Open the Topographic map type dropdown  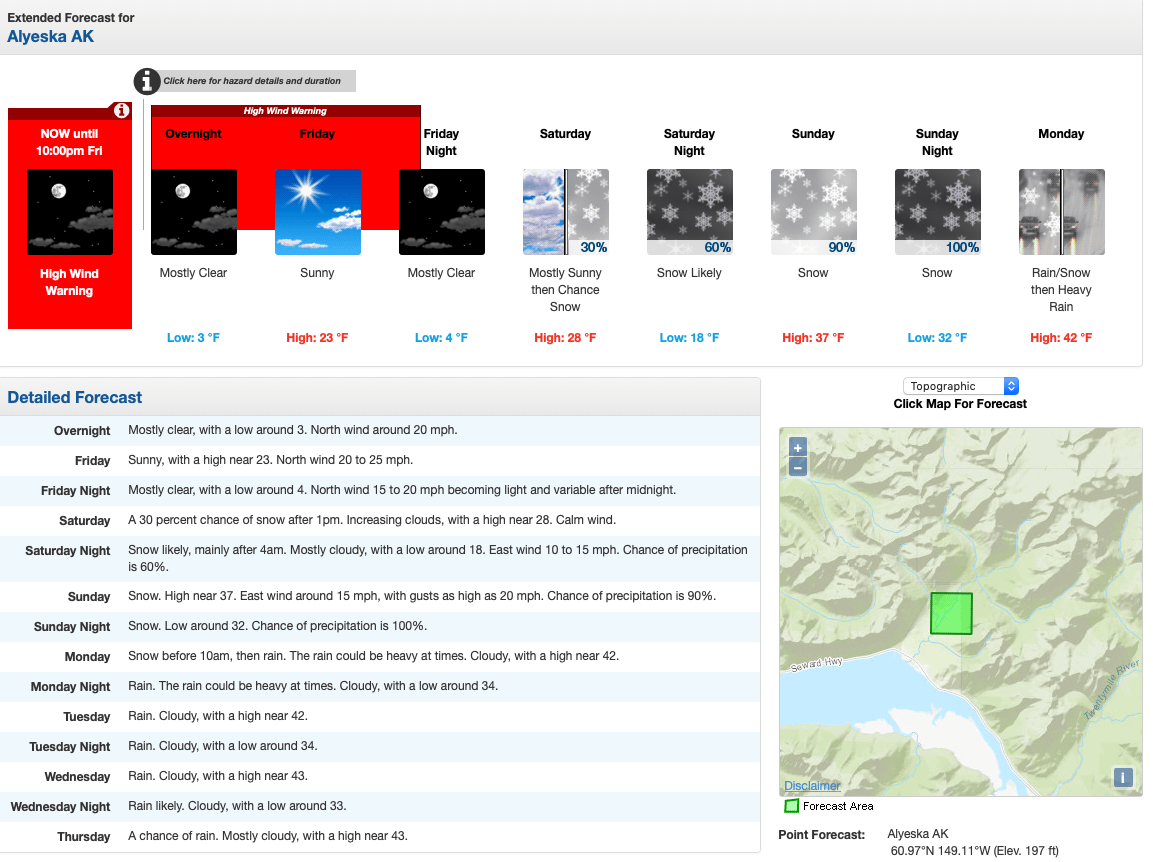(960, 386)
